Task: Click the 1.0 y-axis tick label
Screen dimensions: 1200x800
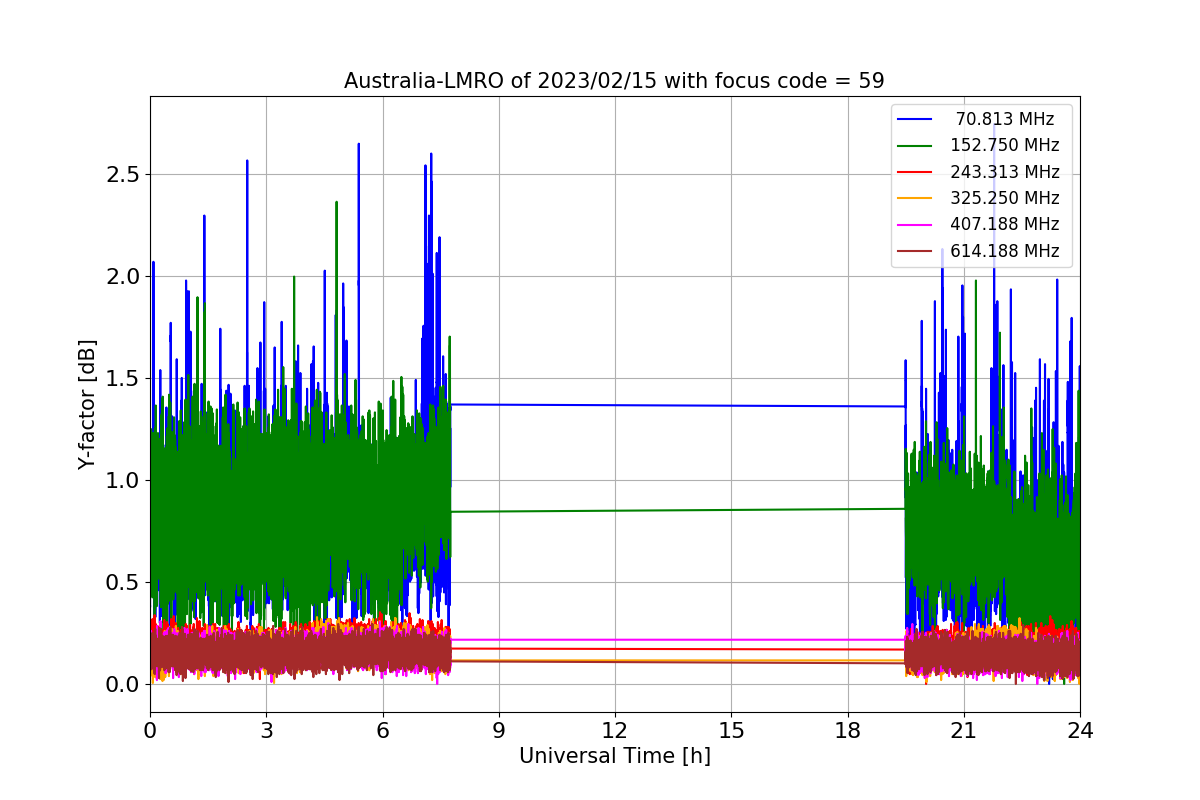Action: pos(123,480)
